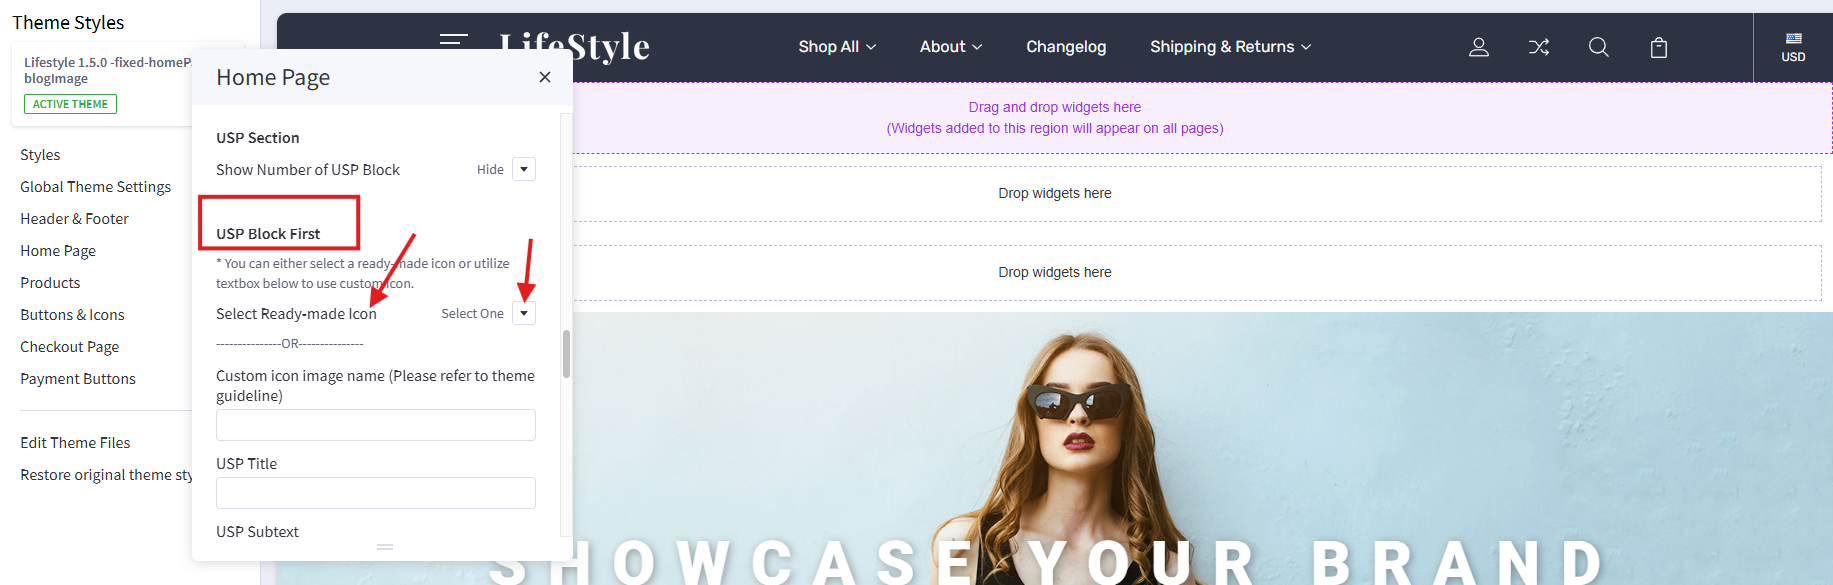Open the shopping cart bag icon
1833x585 pixels.
click(1658, 47)
